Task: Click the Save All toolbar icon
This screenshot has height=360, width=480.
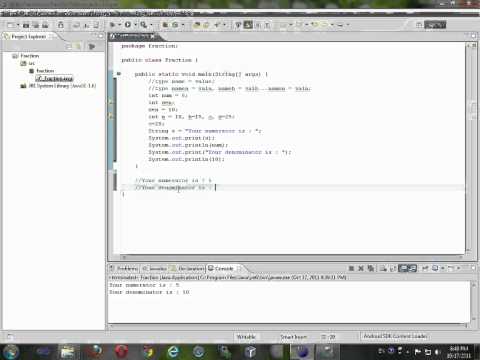Action: [36, 25]
